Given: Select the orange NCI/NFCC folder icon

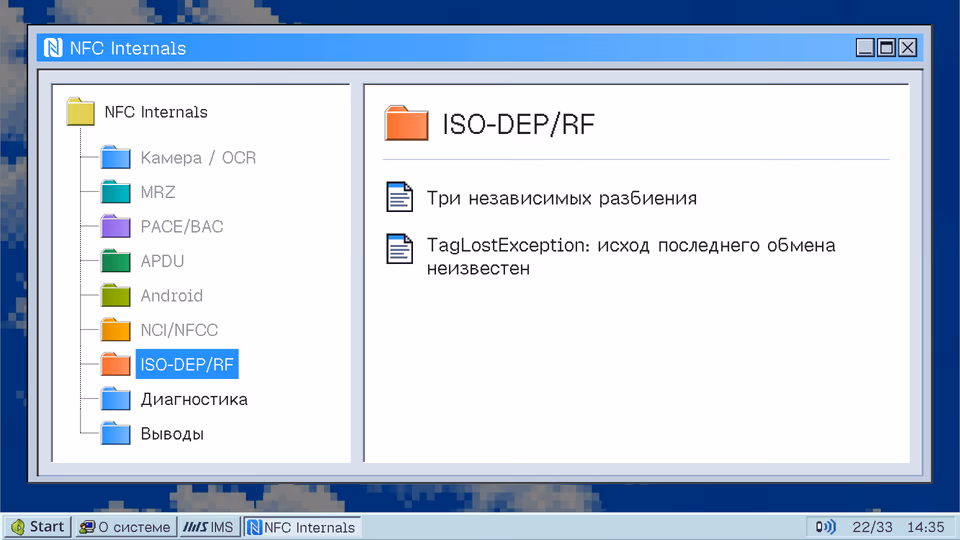Looking at the screenshot, I should [116, 329].
